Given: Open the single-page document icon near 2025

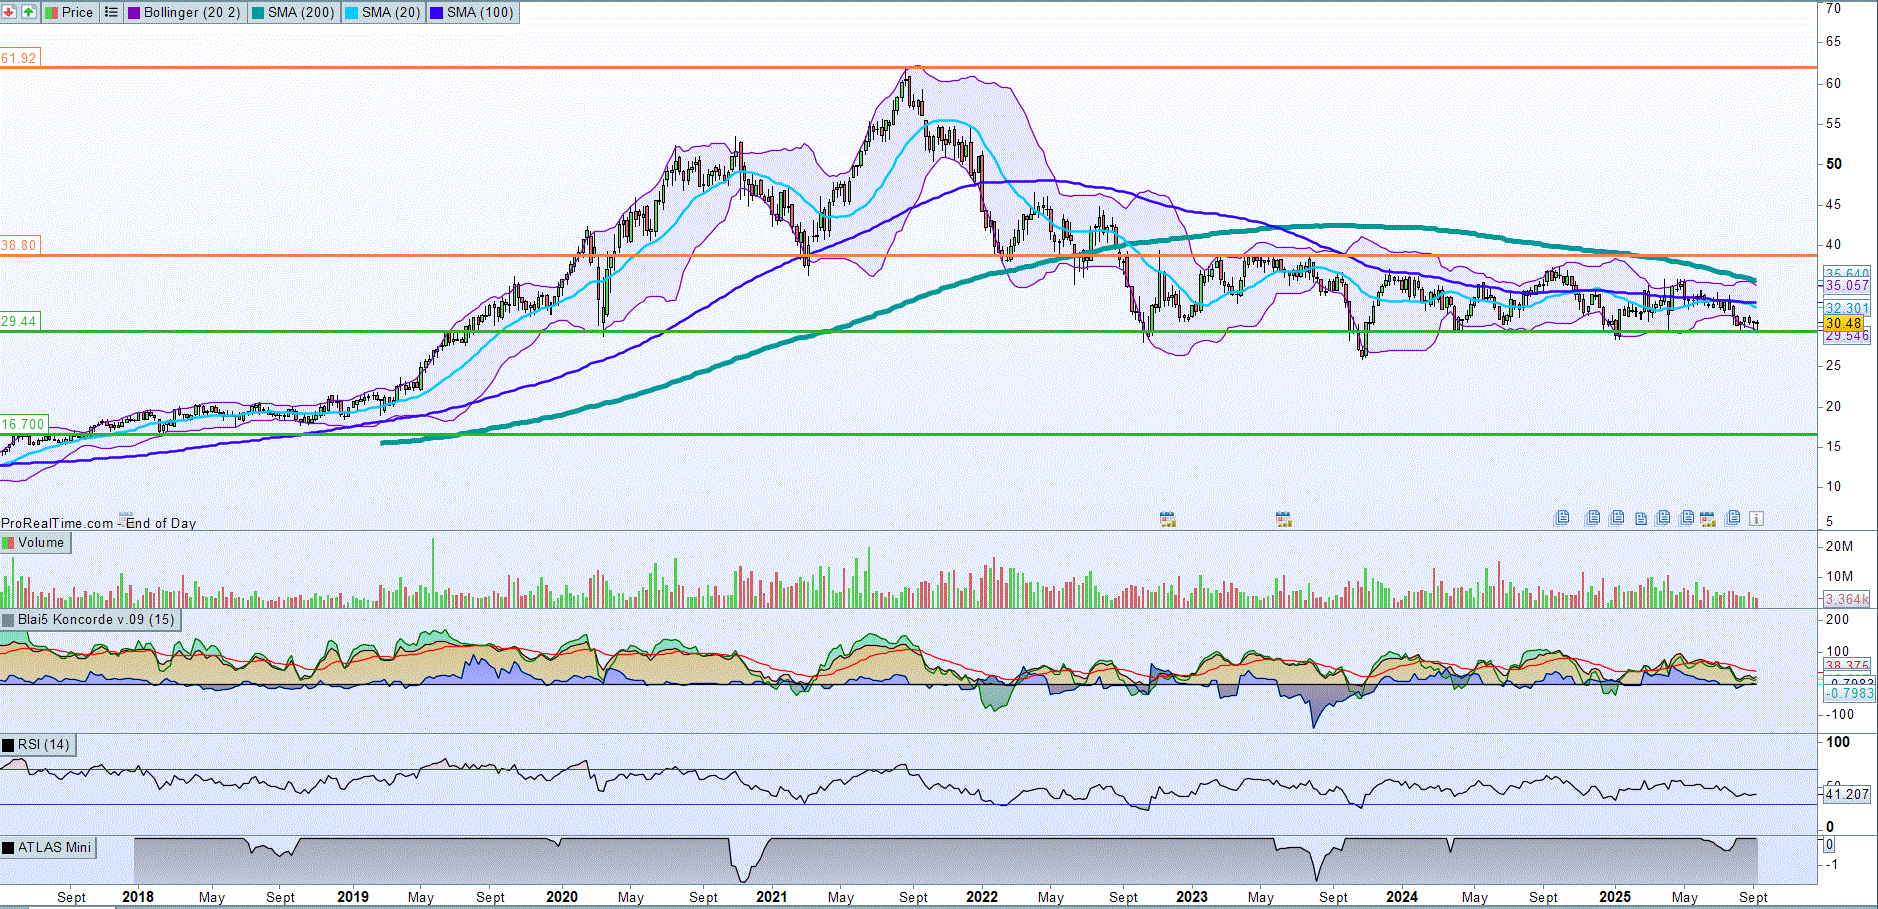Looking at the screenshot, I should (x=1641, y=518).
